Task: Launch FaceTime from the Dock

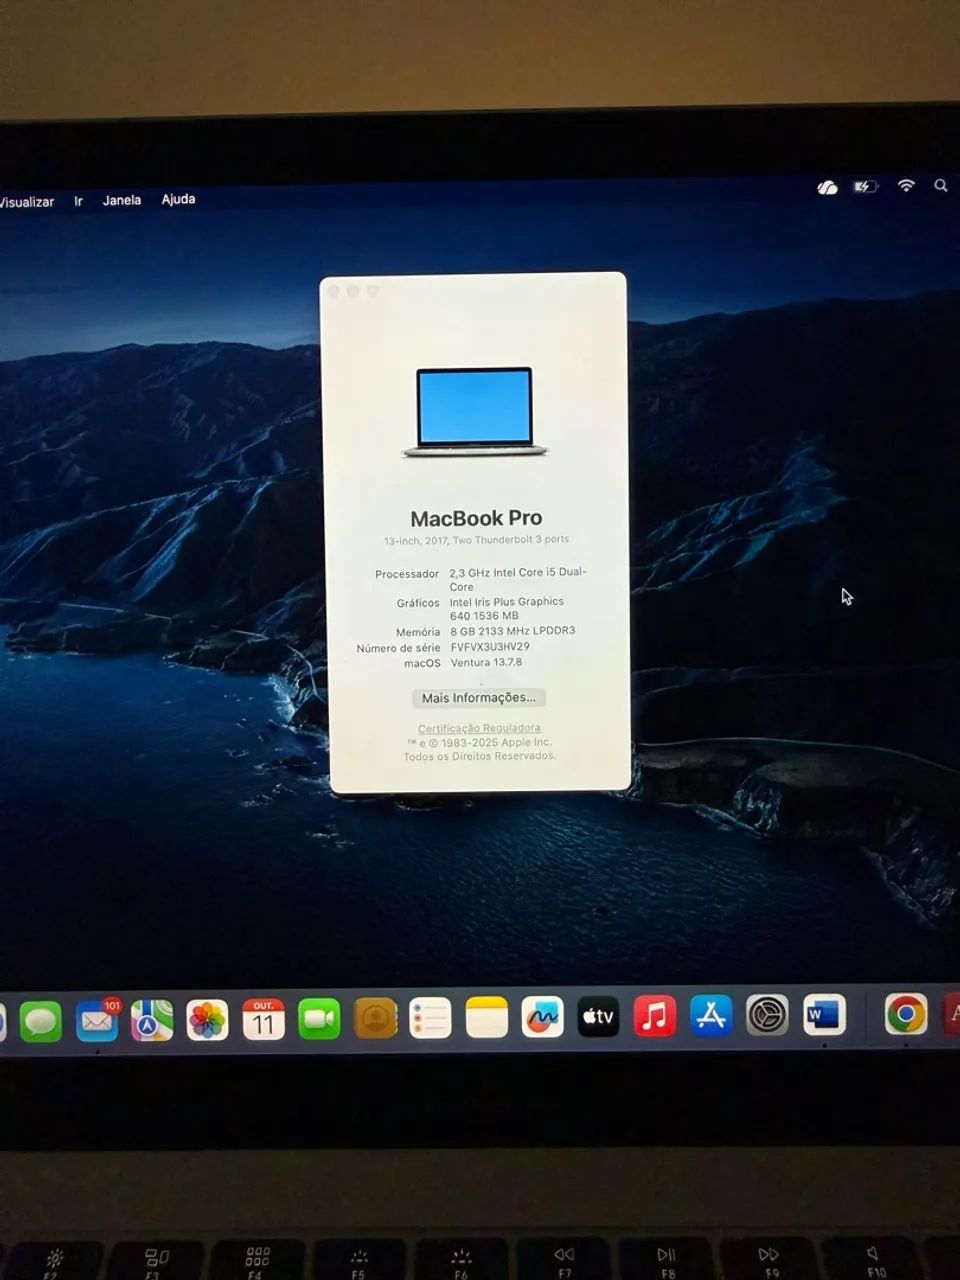Action: (319, 1019)
